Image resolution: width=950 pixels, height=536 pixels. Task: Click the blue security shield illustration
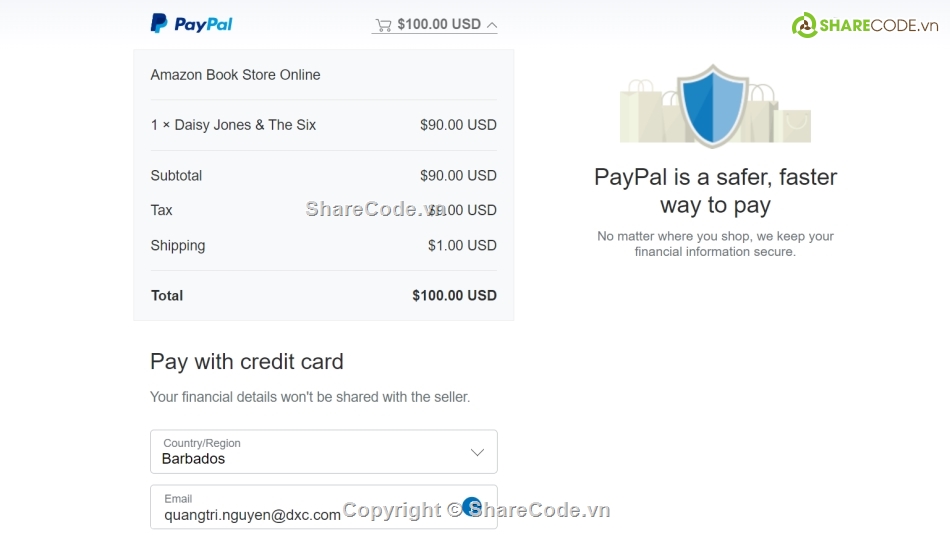[x=712, y=104]
